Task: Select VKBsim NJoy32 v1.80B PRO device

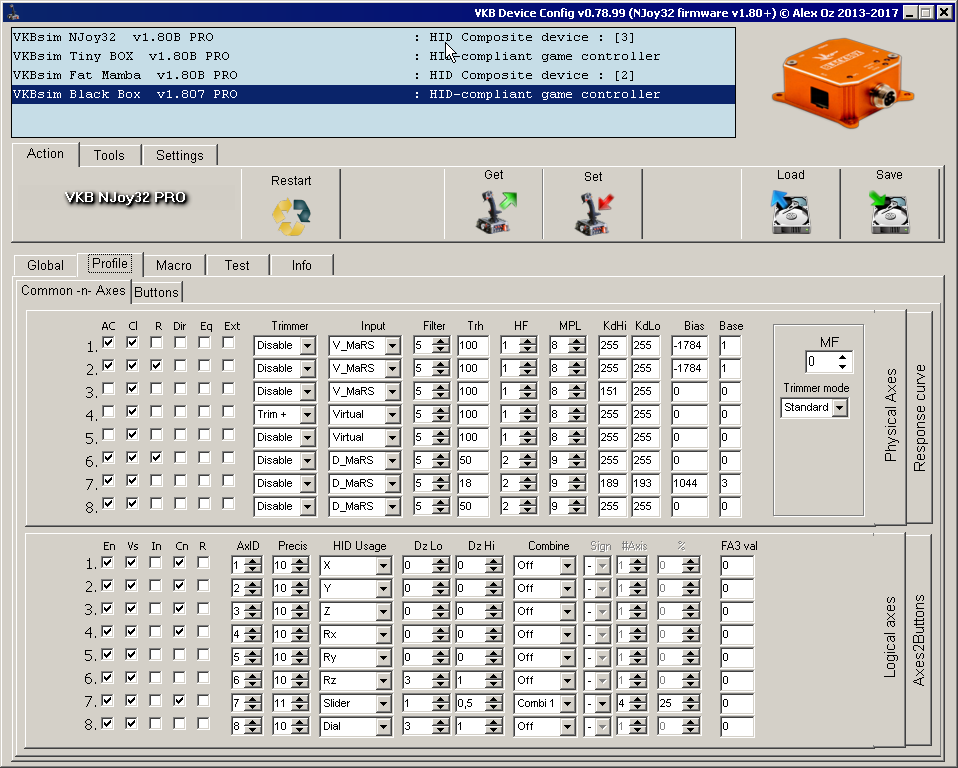Action: 373,37
